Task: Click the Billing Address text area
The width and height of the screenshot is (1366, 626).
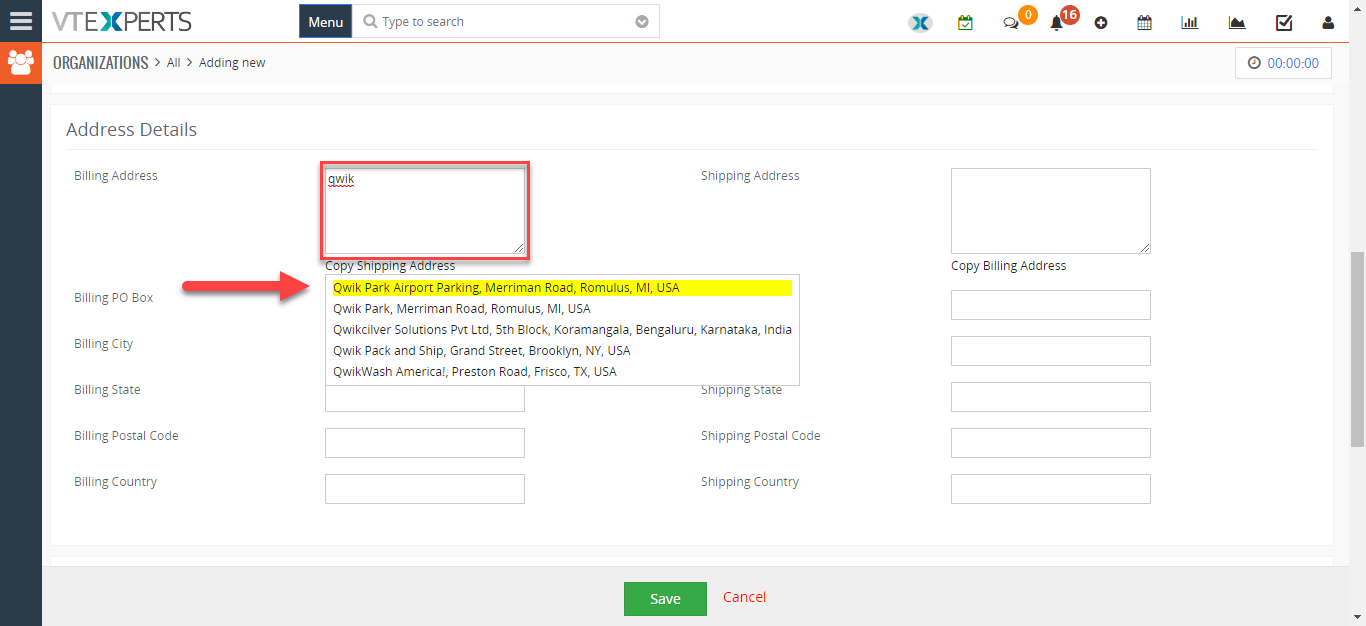Action: coord(425,210)
